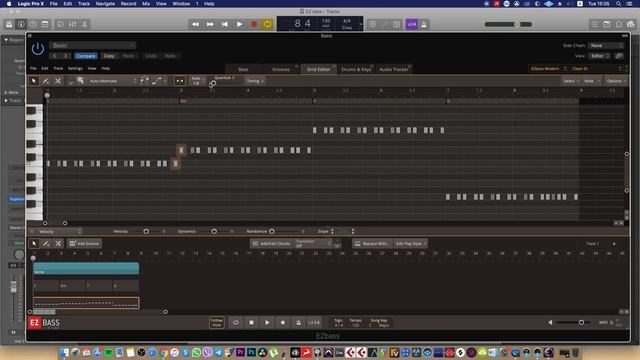Screen dimensions: 640x360
Task: Click the Add Groove button
Action: pyautogui.click(x=84, y=244)
